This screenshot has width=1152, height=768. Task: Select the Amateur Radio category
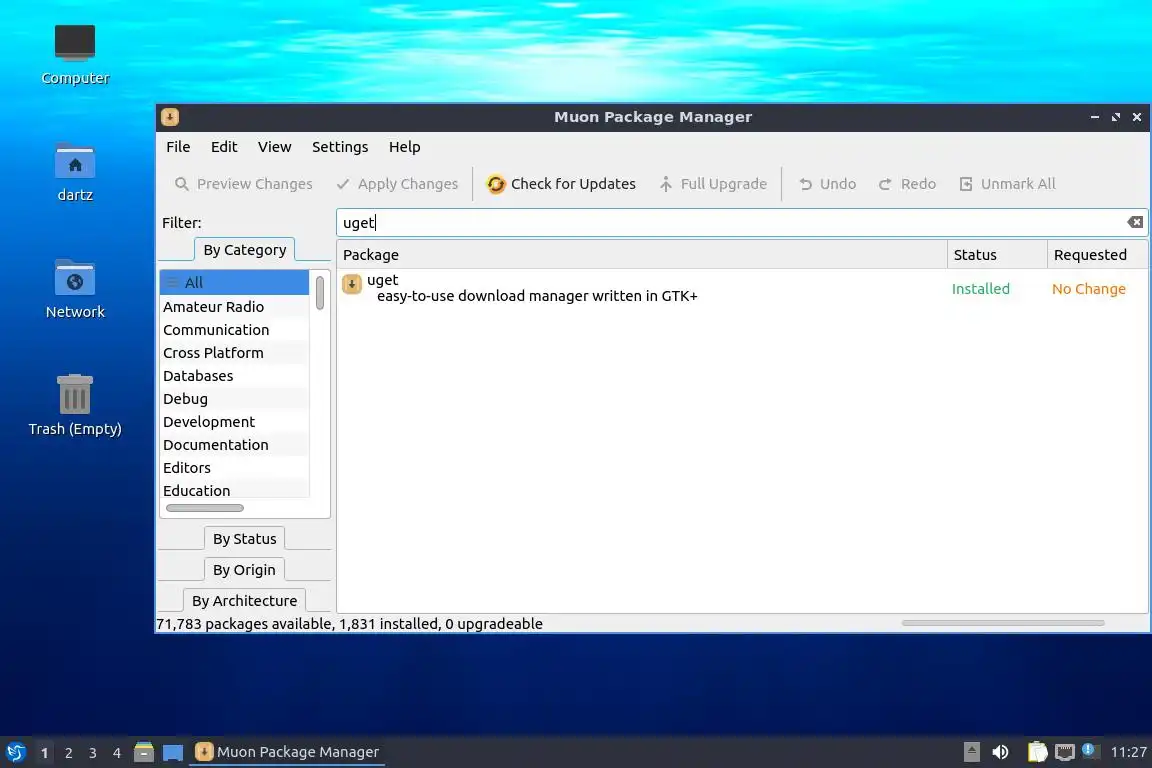coord(234,306)
